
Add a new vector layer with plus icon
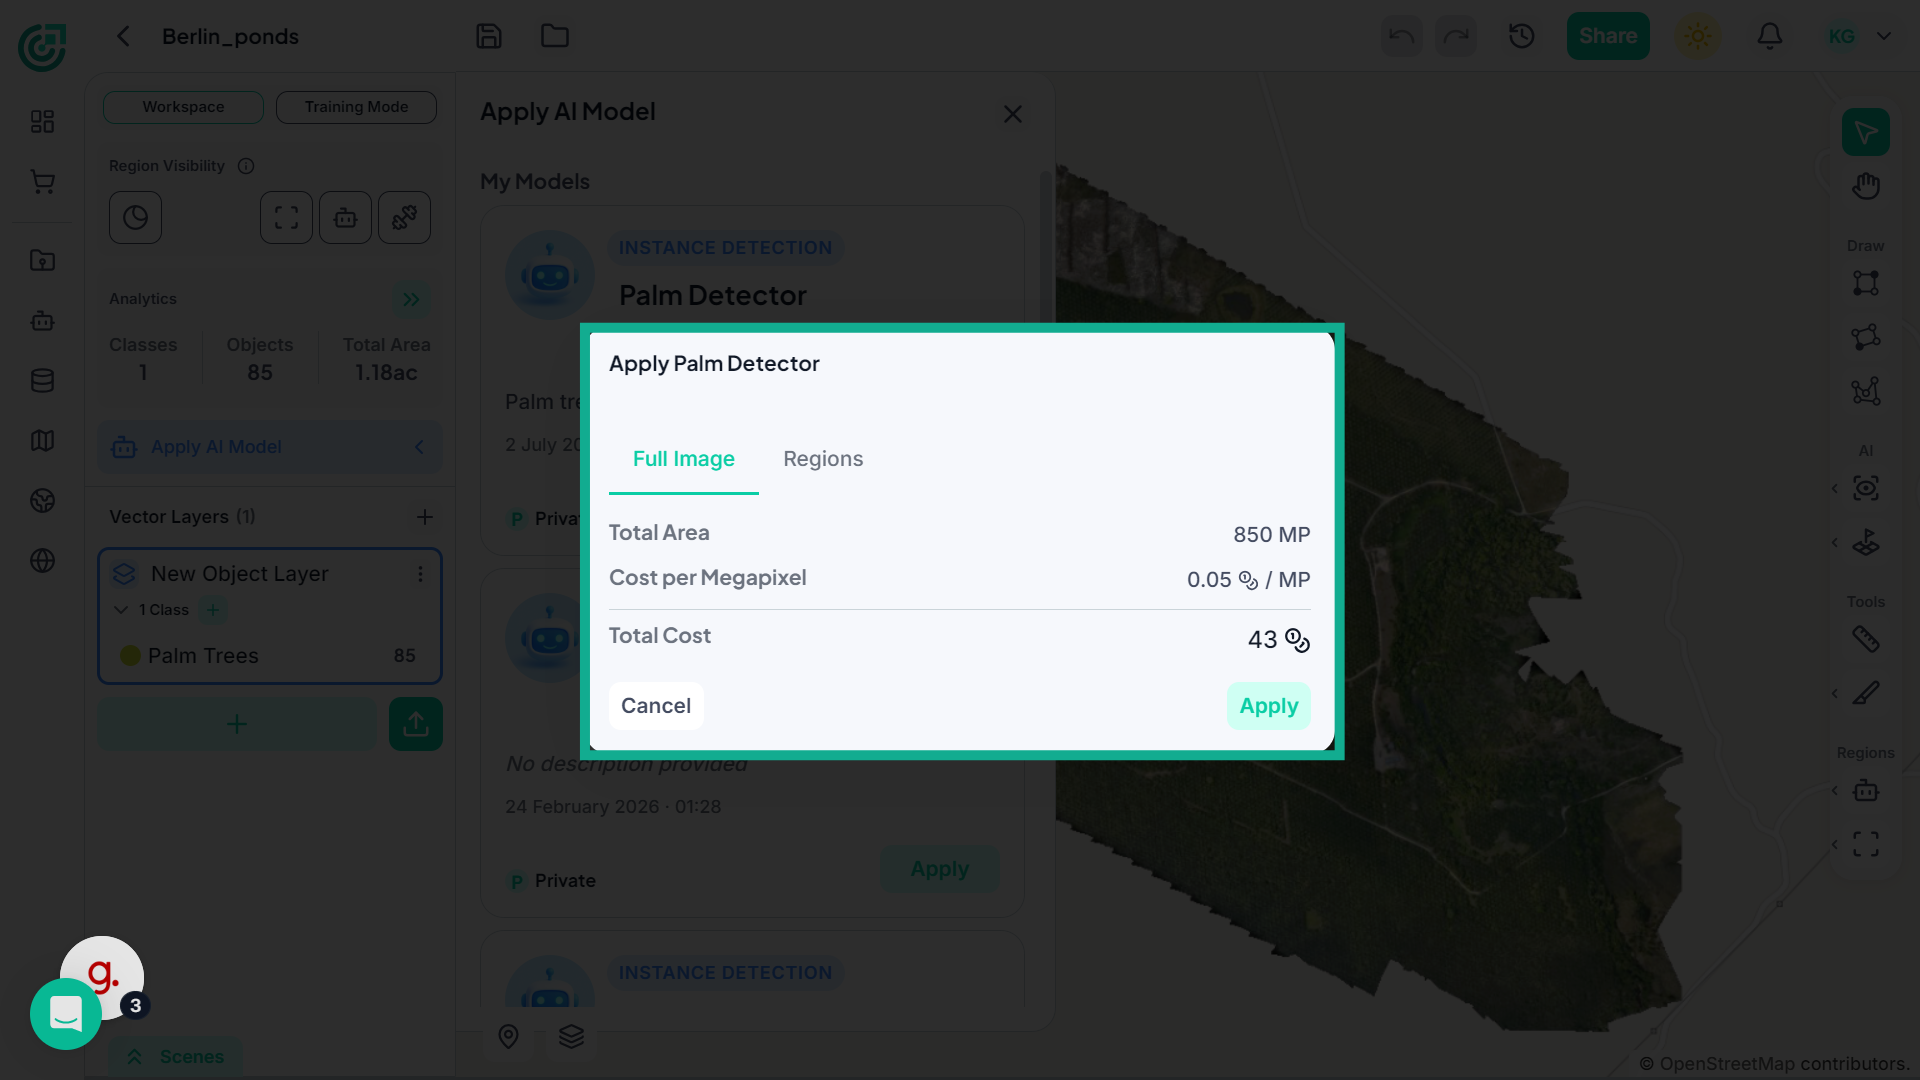(425, 517)
